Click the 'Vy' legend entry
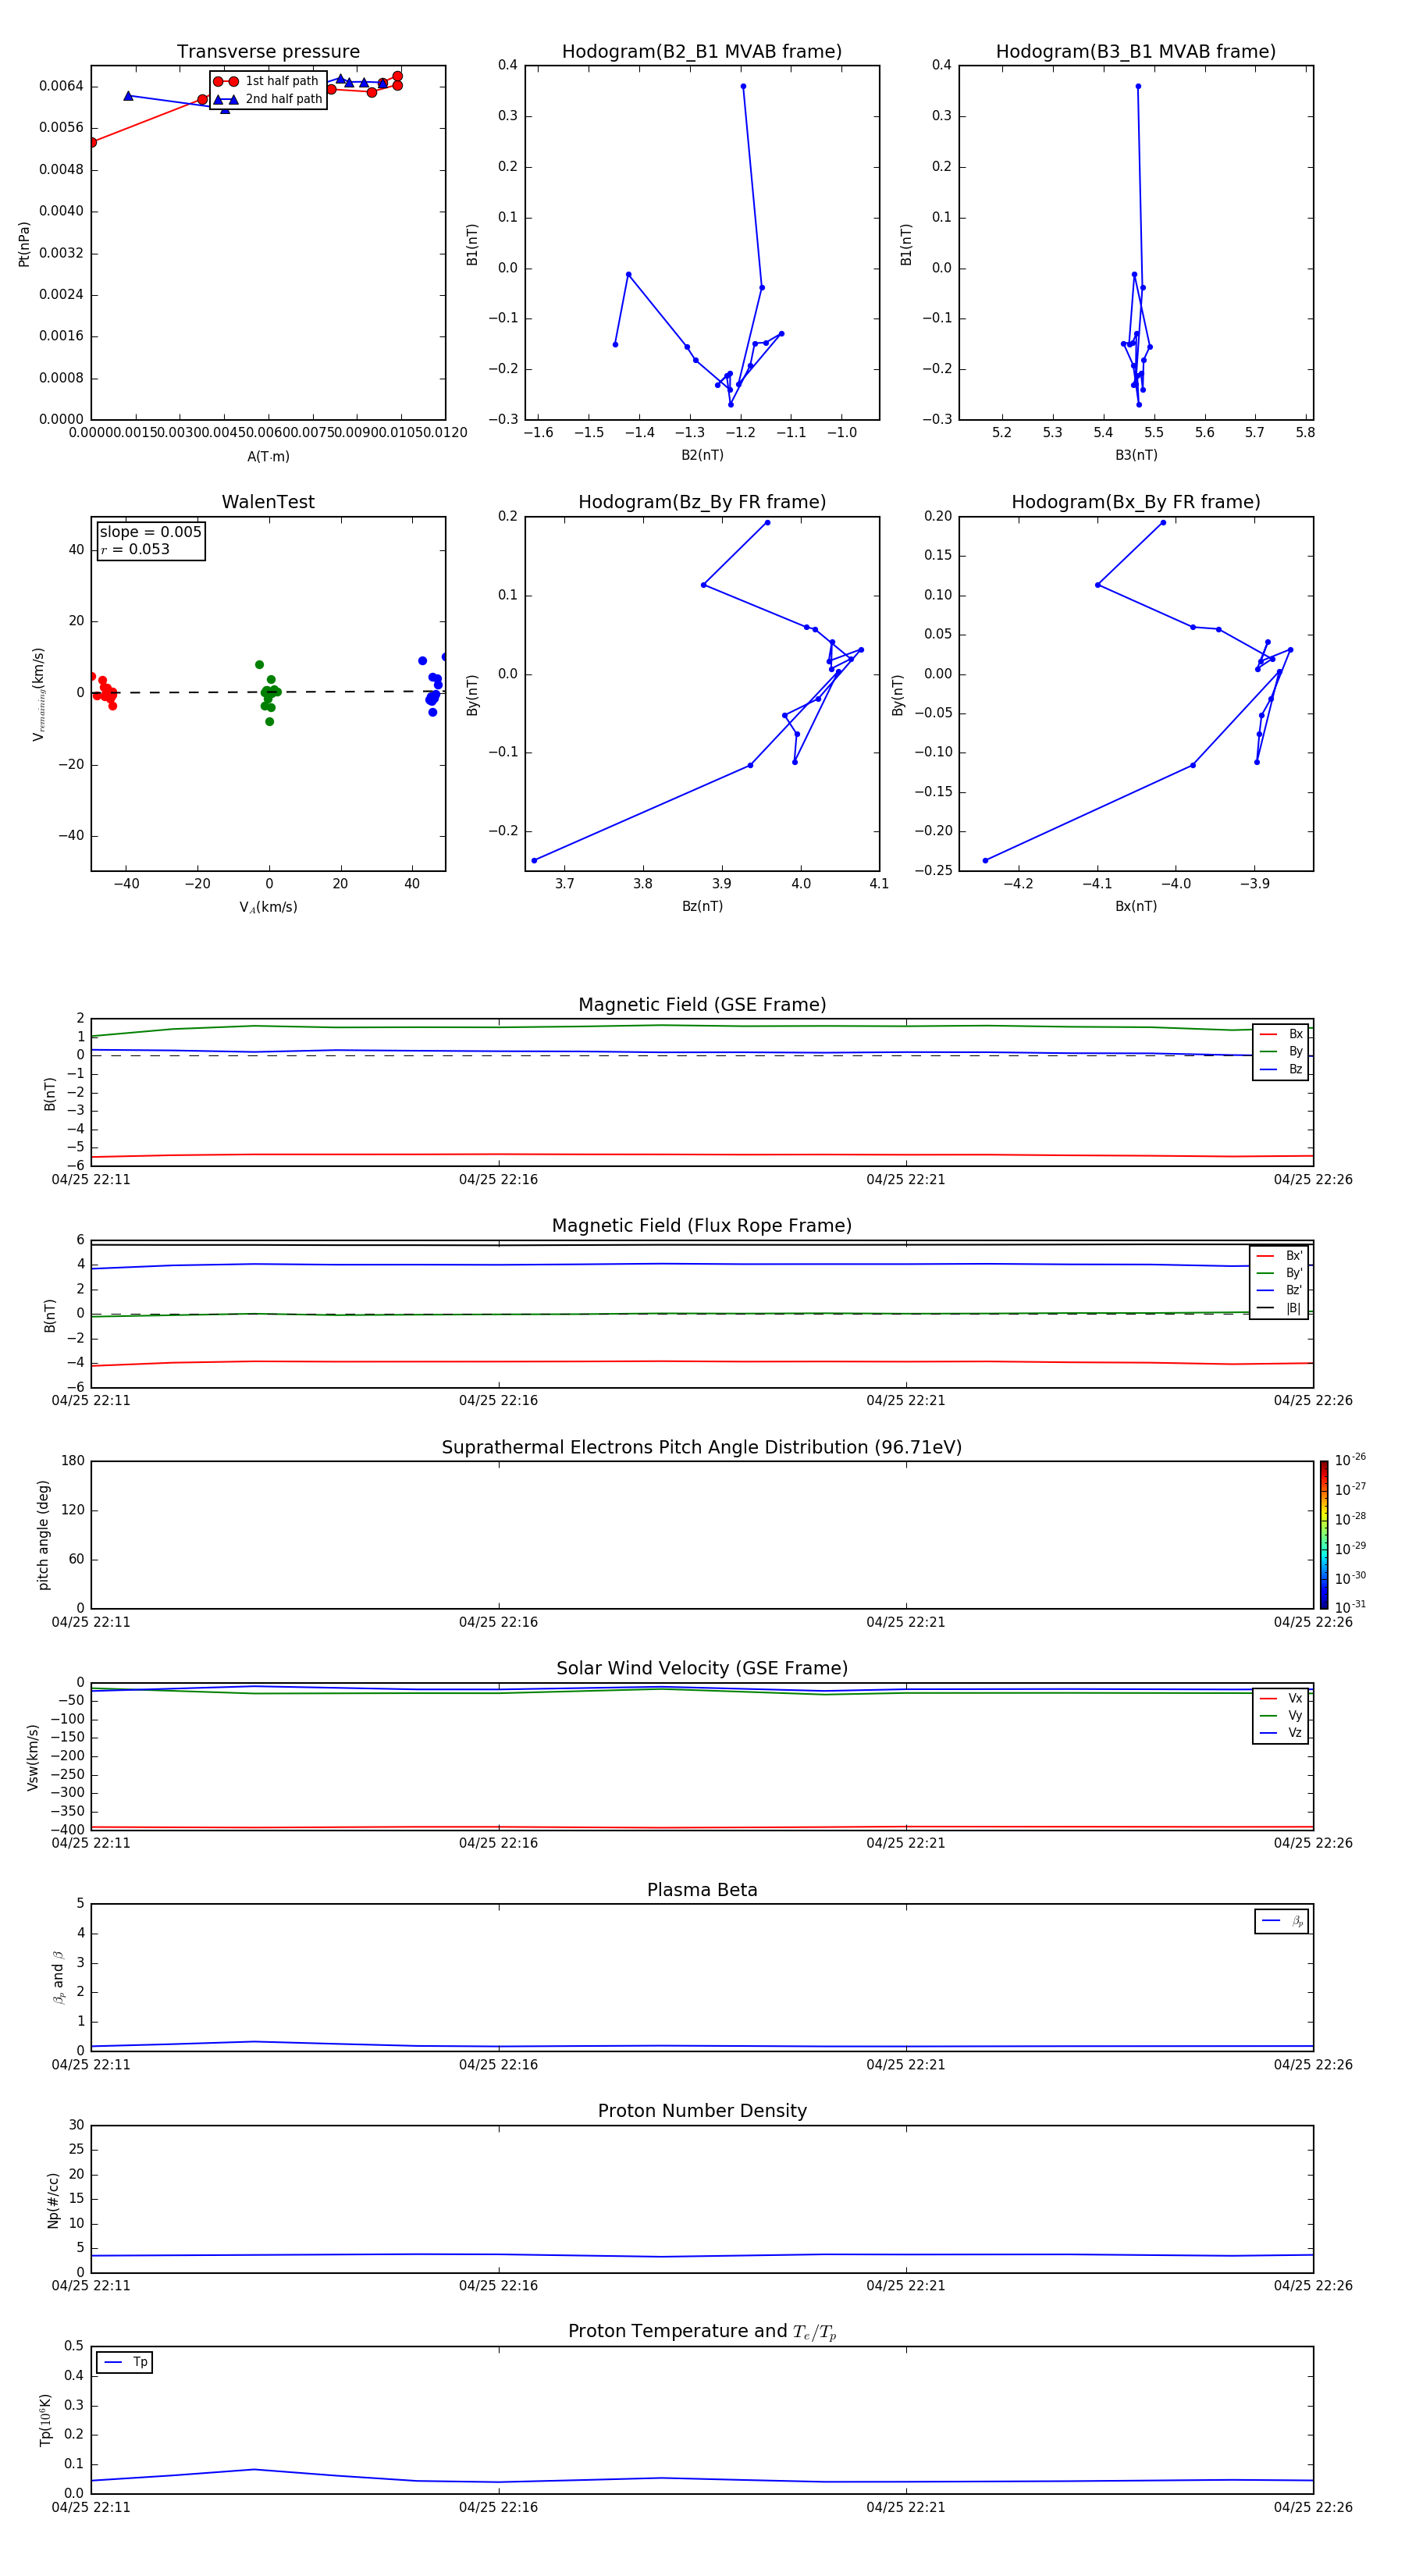Screen dimensions: 1405x2576 pos(1281,1715)
